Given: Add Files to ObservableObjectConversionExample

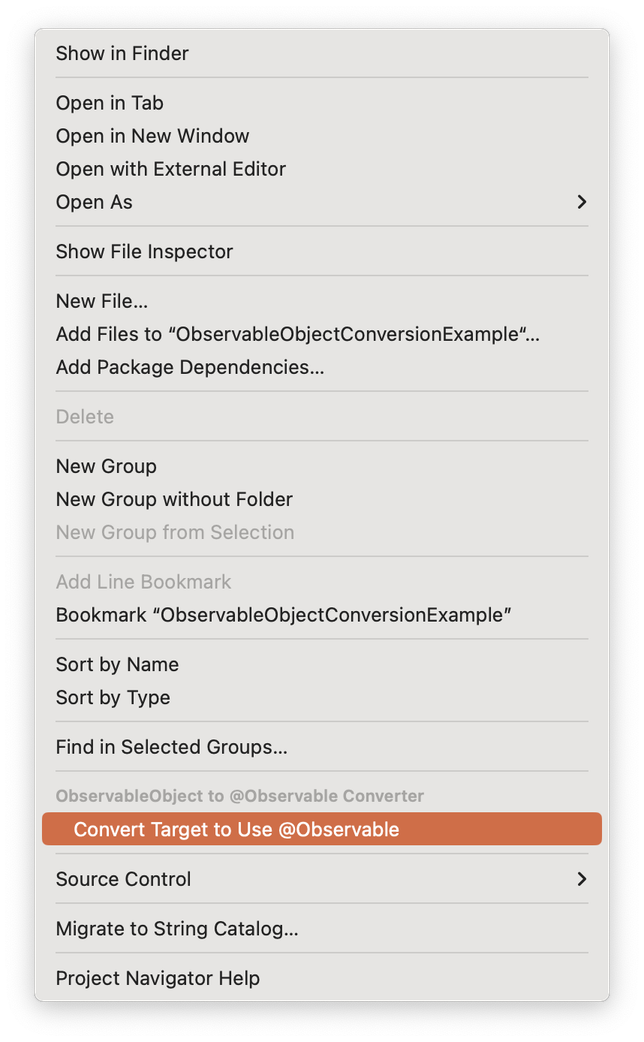Looking at the screenshot, I should pos(297,333).
